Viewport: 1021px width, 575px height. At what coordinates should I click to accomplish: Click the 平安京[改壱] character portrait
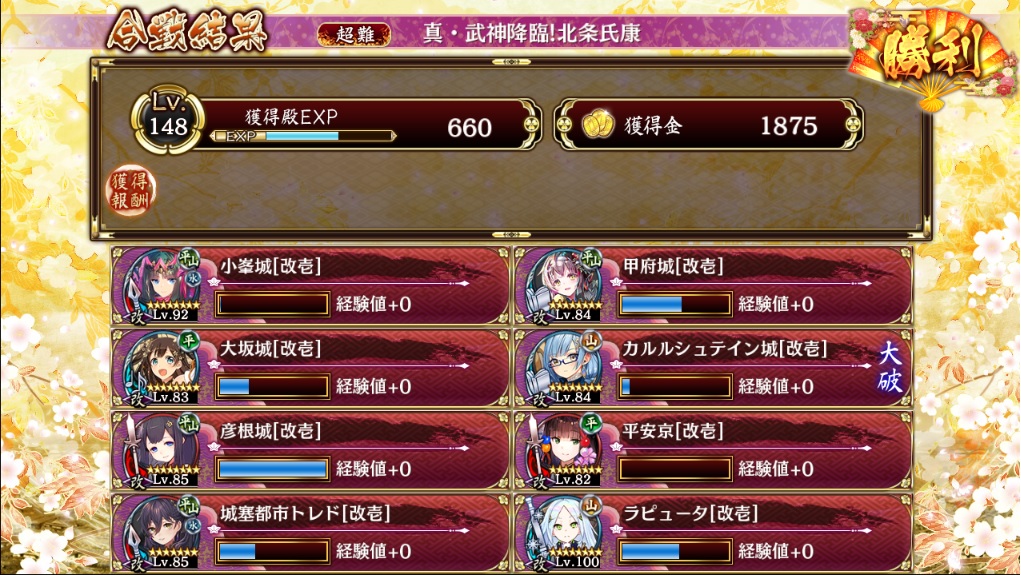564,450
